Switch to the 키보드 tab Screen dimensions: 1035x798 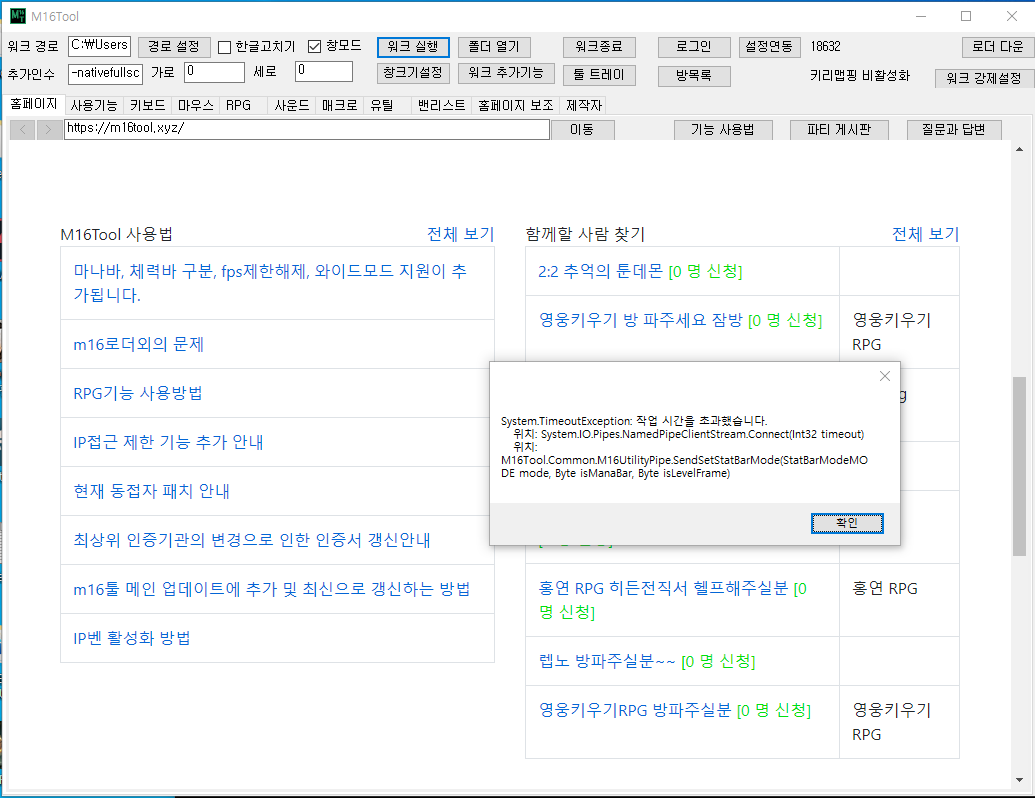pyautogui.click(x=148, y=105)
